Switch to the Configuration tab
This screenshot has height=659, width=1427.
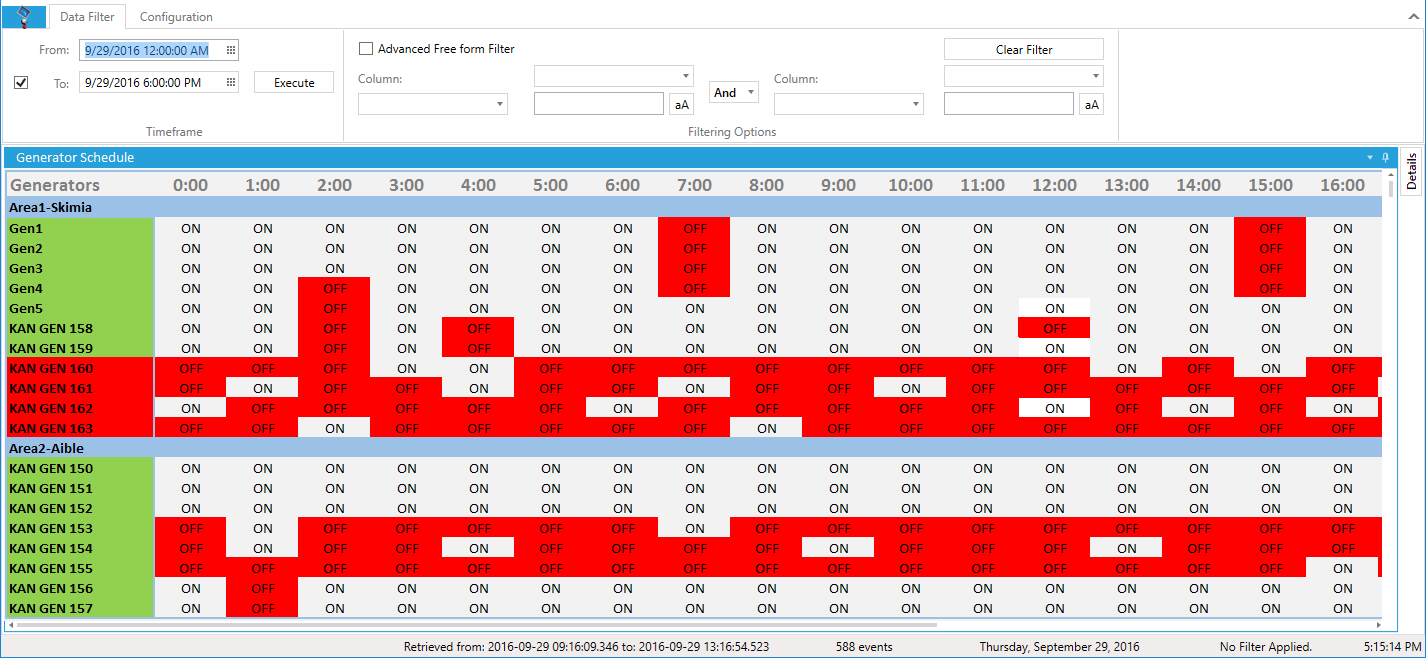pyautogui.click(x=176, y=17)
